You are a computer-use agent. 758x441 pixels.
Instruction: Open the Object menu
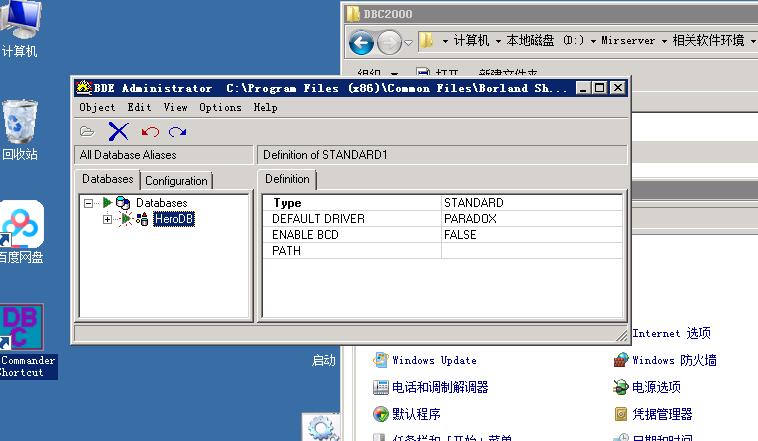point(97,107)
